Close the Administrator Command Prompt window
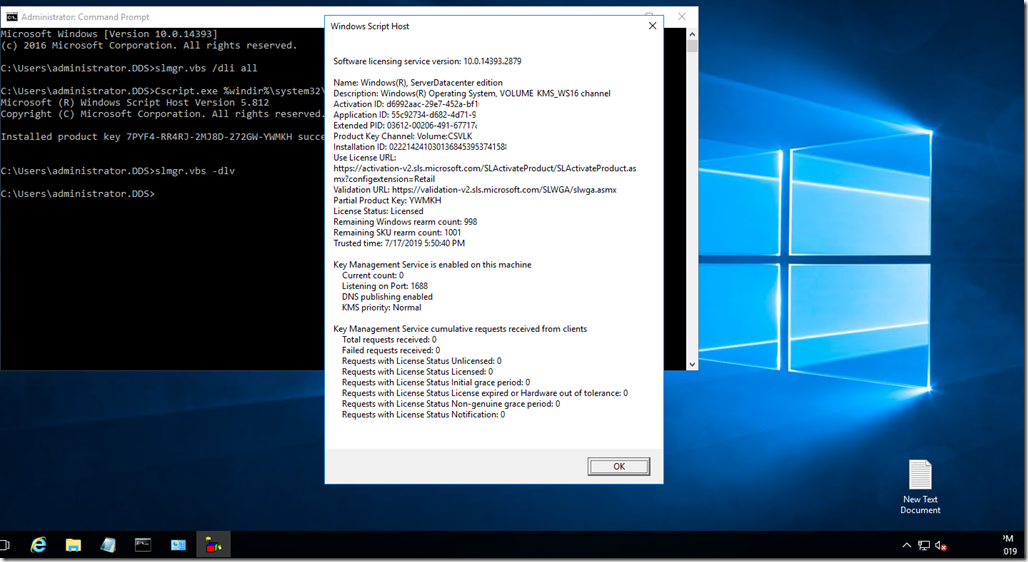The width and height of the screenshot is (1028, 562). 683,16
